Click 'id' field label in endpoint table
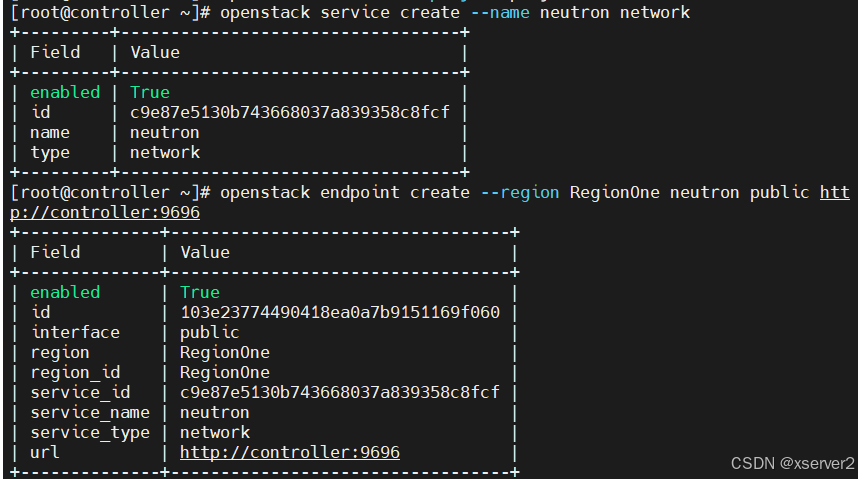Screen dimensions: 859x479 coord(41,312)
